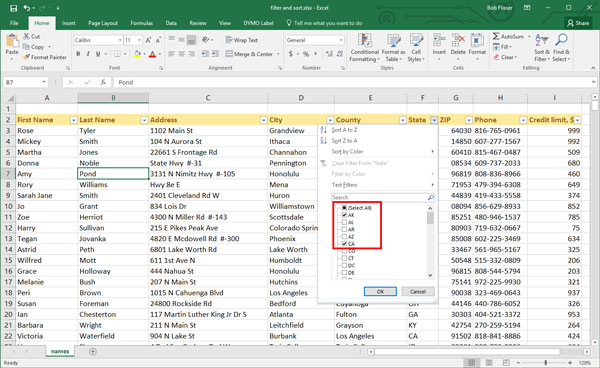
Task: Open the Last Name filter dropdown
Action: [x=144, y=120]
